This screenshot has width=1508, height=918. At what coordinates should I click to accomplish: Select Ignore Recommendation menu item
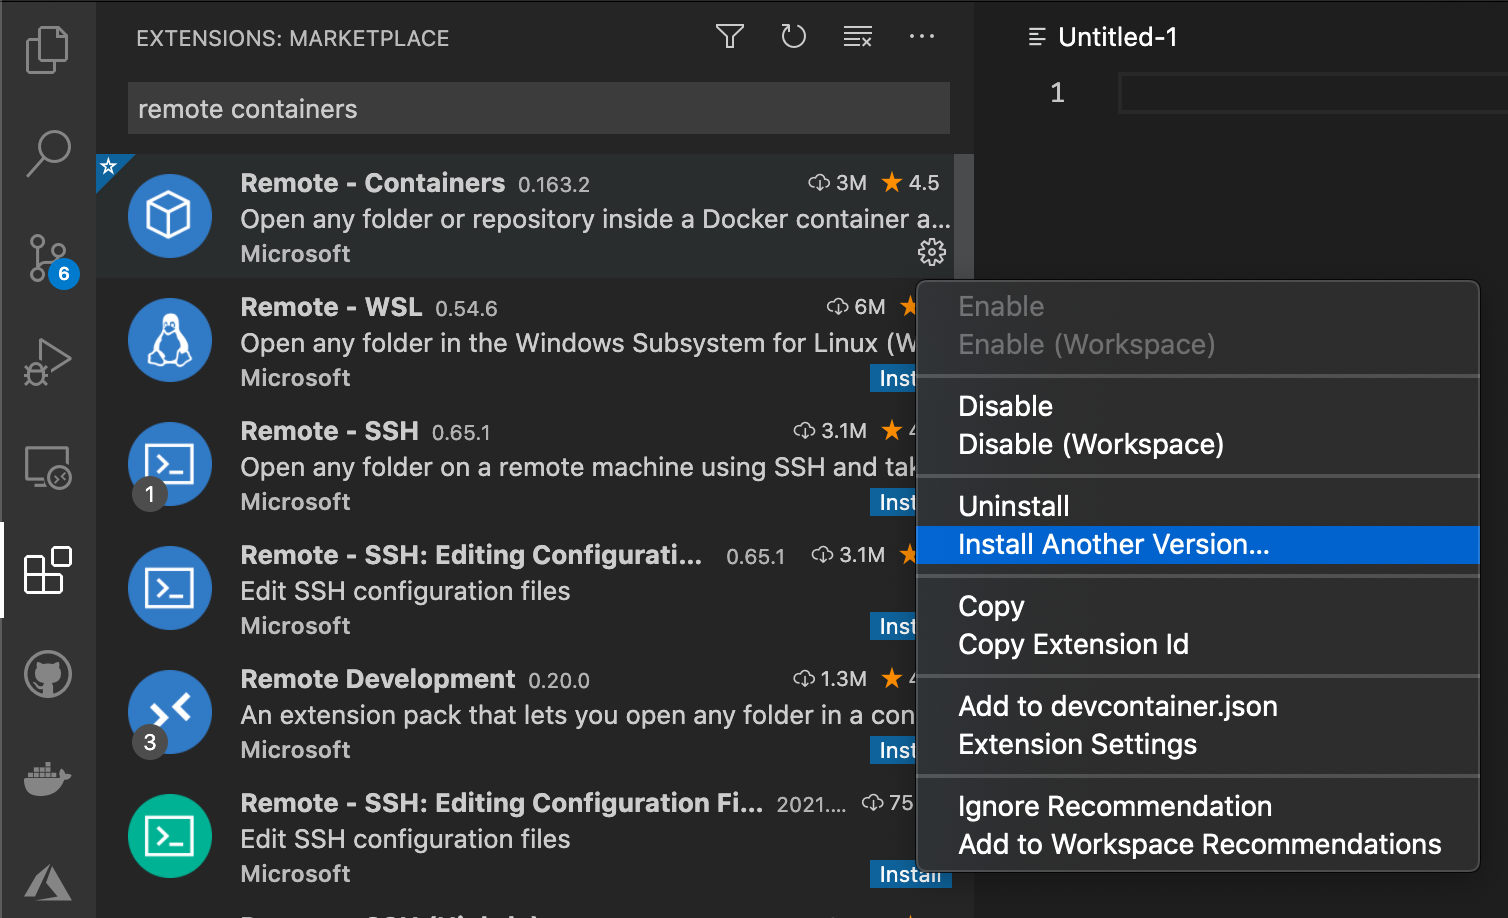coord(1197,806)
